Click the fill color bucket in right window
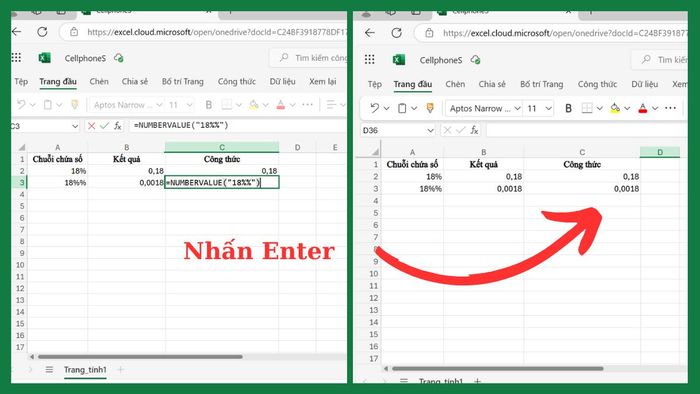Image resolution: width=700 pixels, height=394 pixels. pyautogui.click(x=615, y=108)
